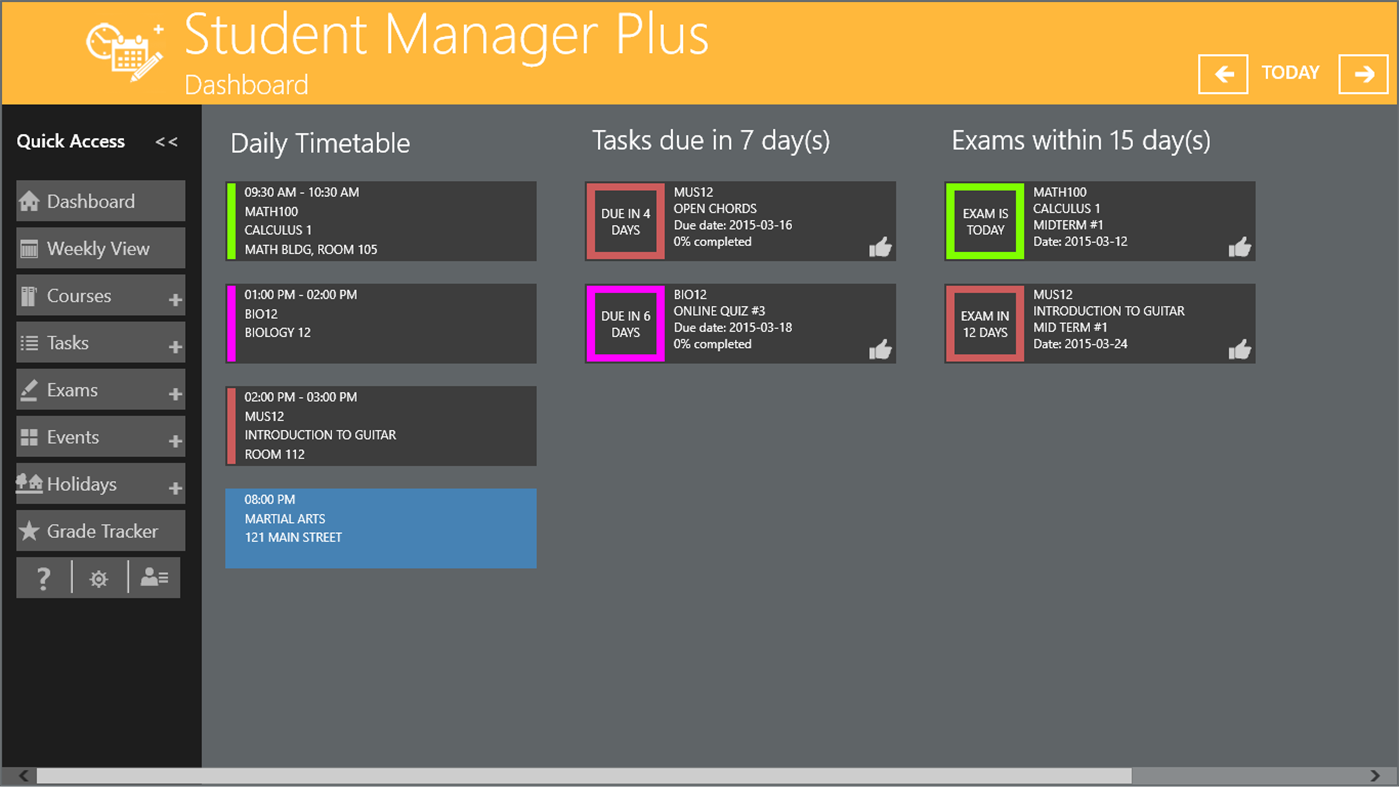
Task: Click the TODAY button
Action: click(x=1290, y=72)
